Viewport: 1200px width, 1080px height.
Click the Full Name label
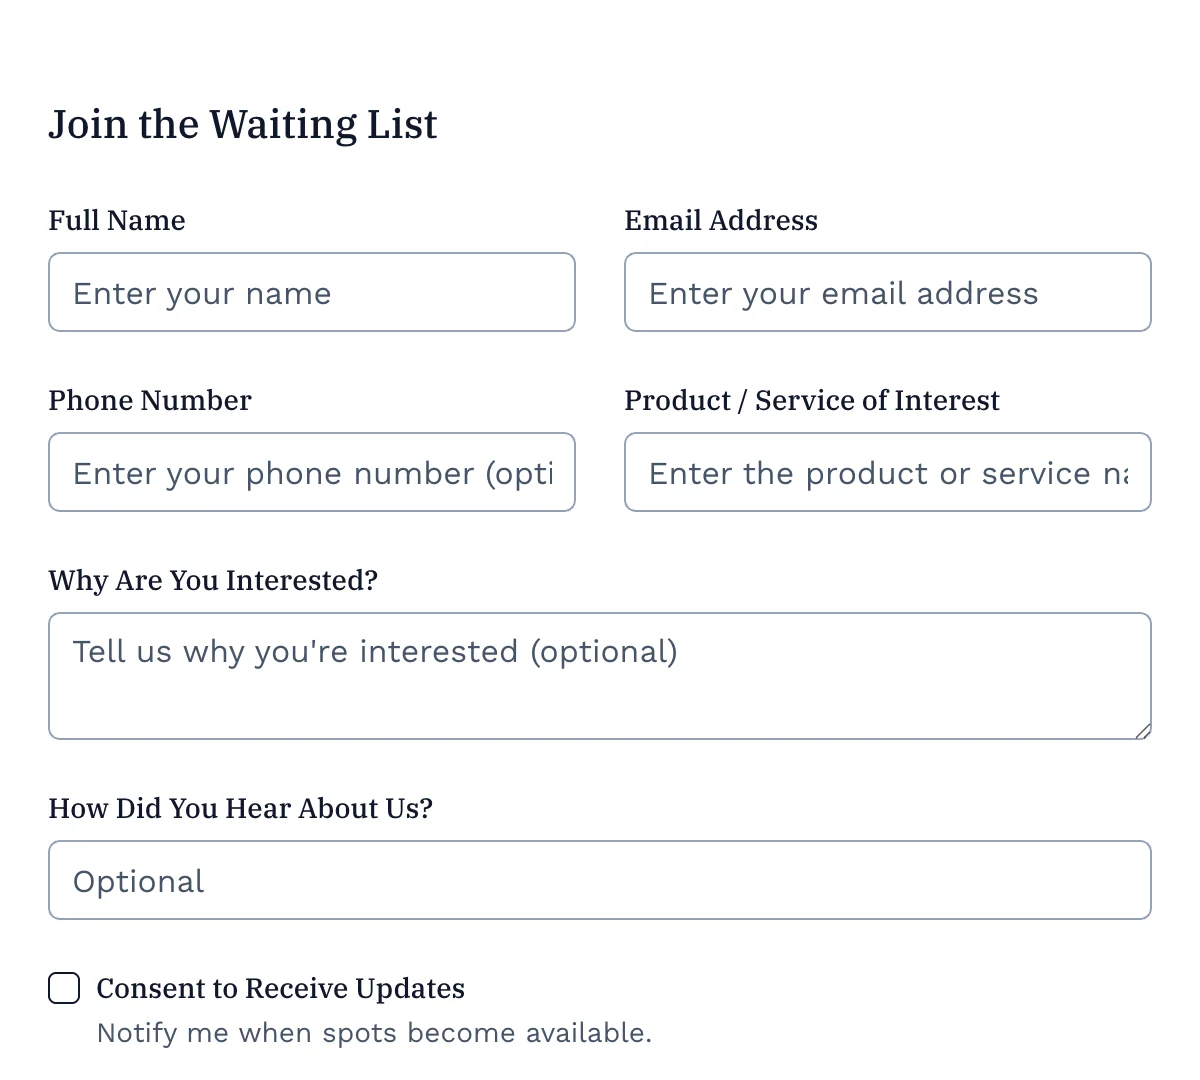coord(116,220)
